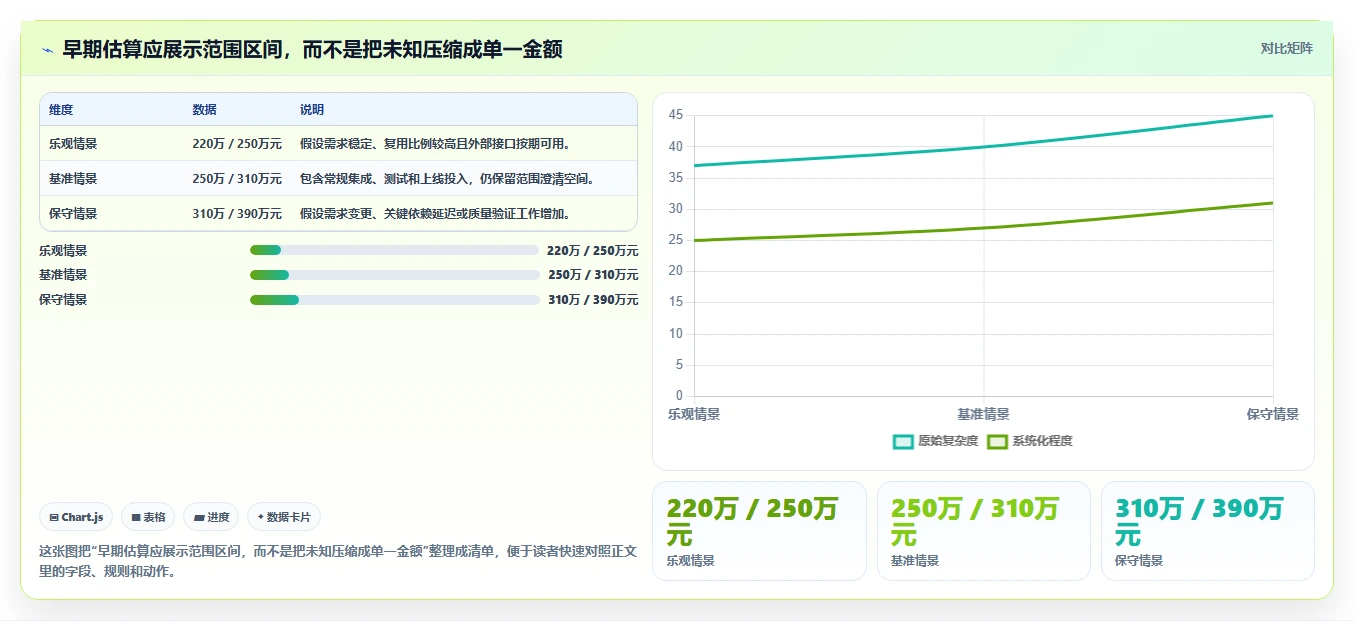
Task: Click the 乐观情景 label beside progress bars
Action: tap(63, 251)
